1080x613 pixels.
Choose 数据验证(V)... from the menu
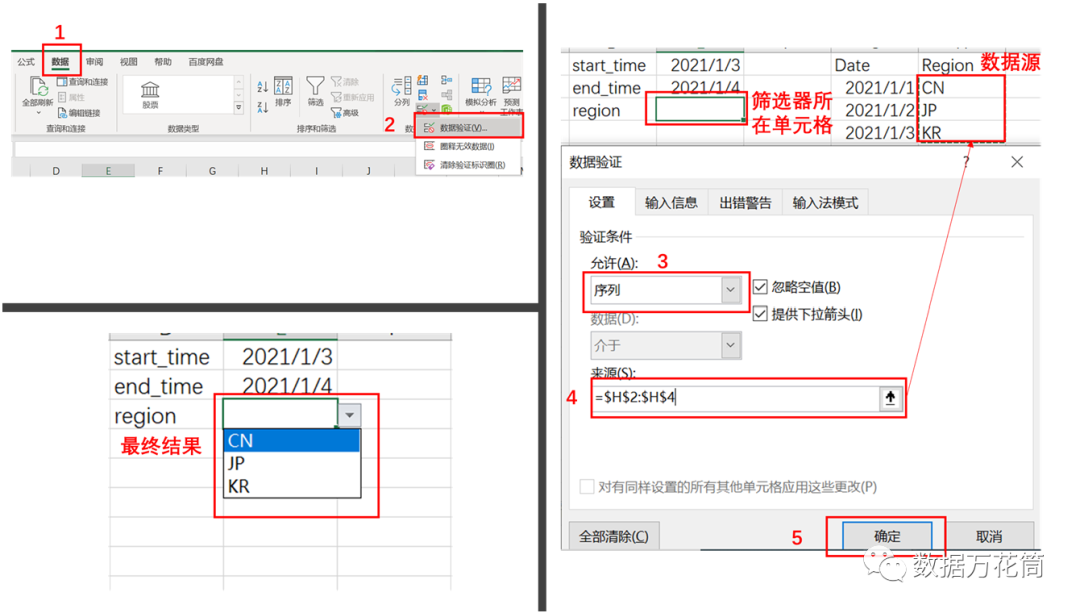468,127
